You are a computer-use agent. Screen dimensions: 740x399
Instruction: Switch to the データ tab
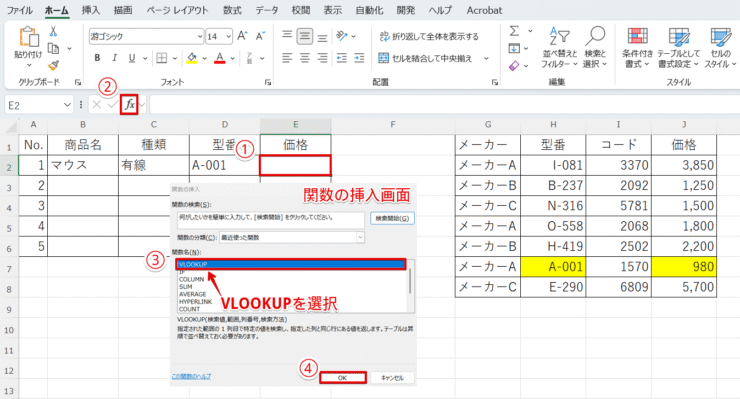click(x=267, y=10)
